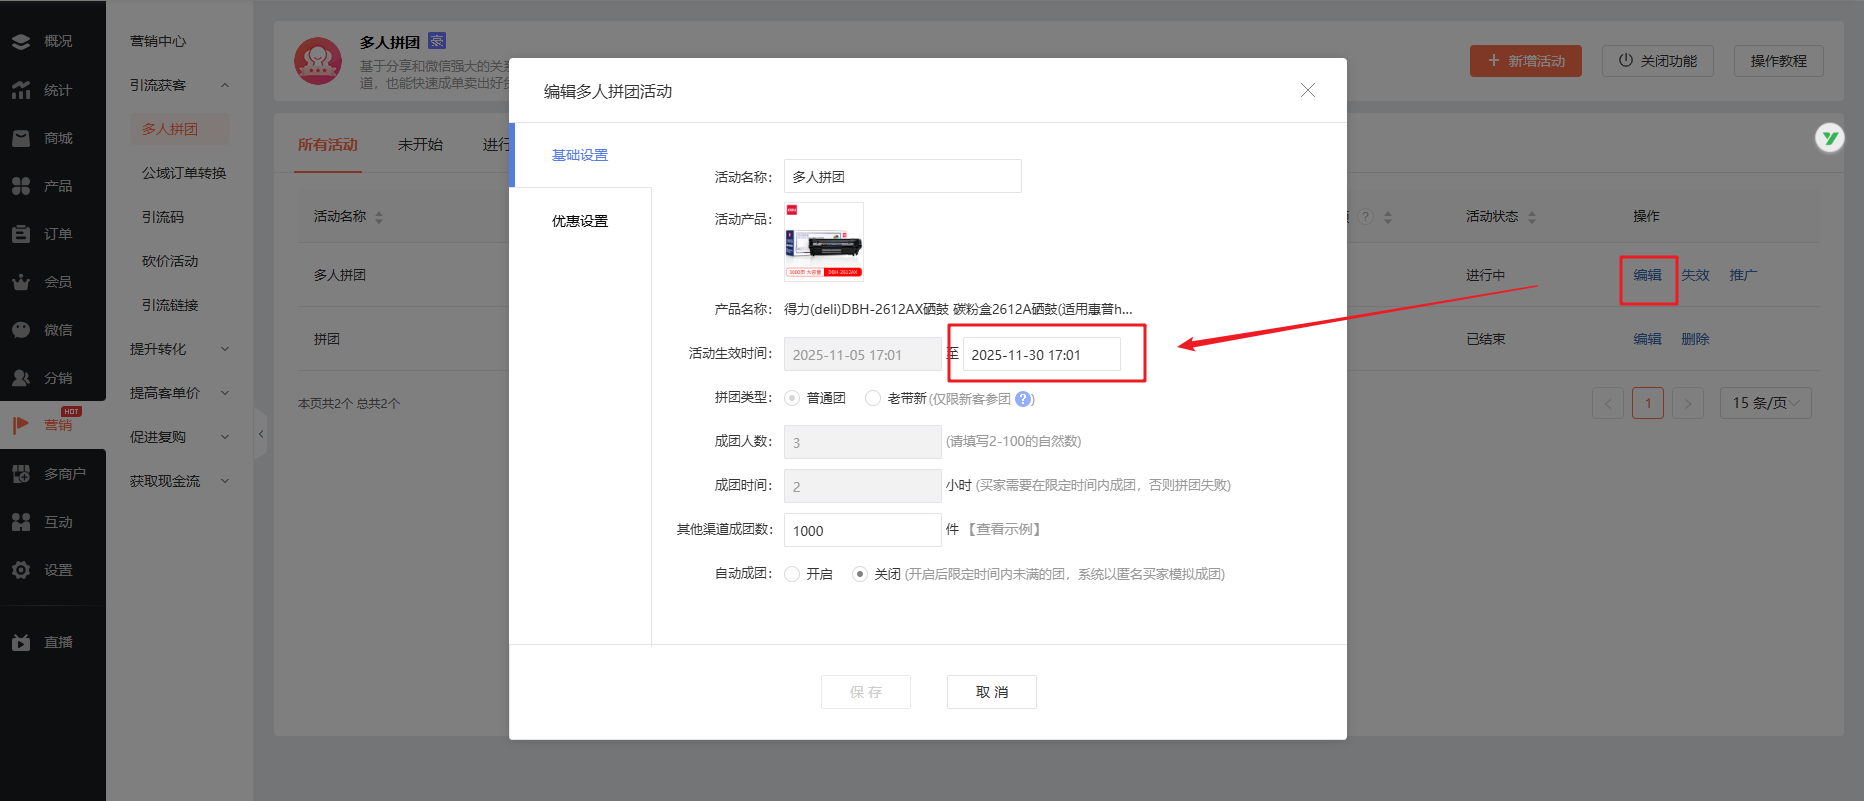Open the 直播 live broadcast icon
1864x801 pixels.
tap(21, 642)
